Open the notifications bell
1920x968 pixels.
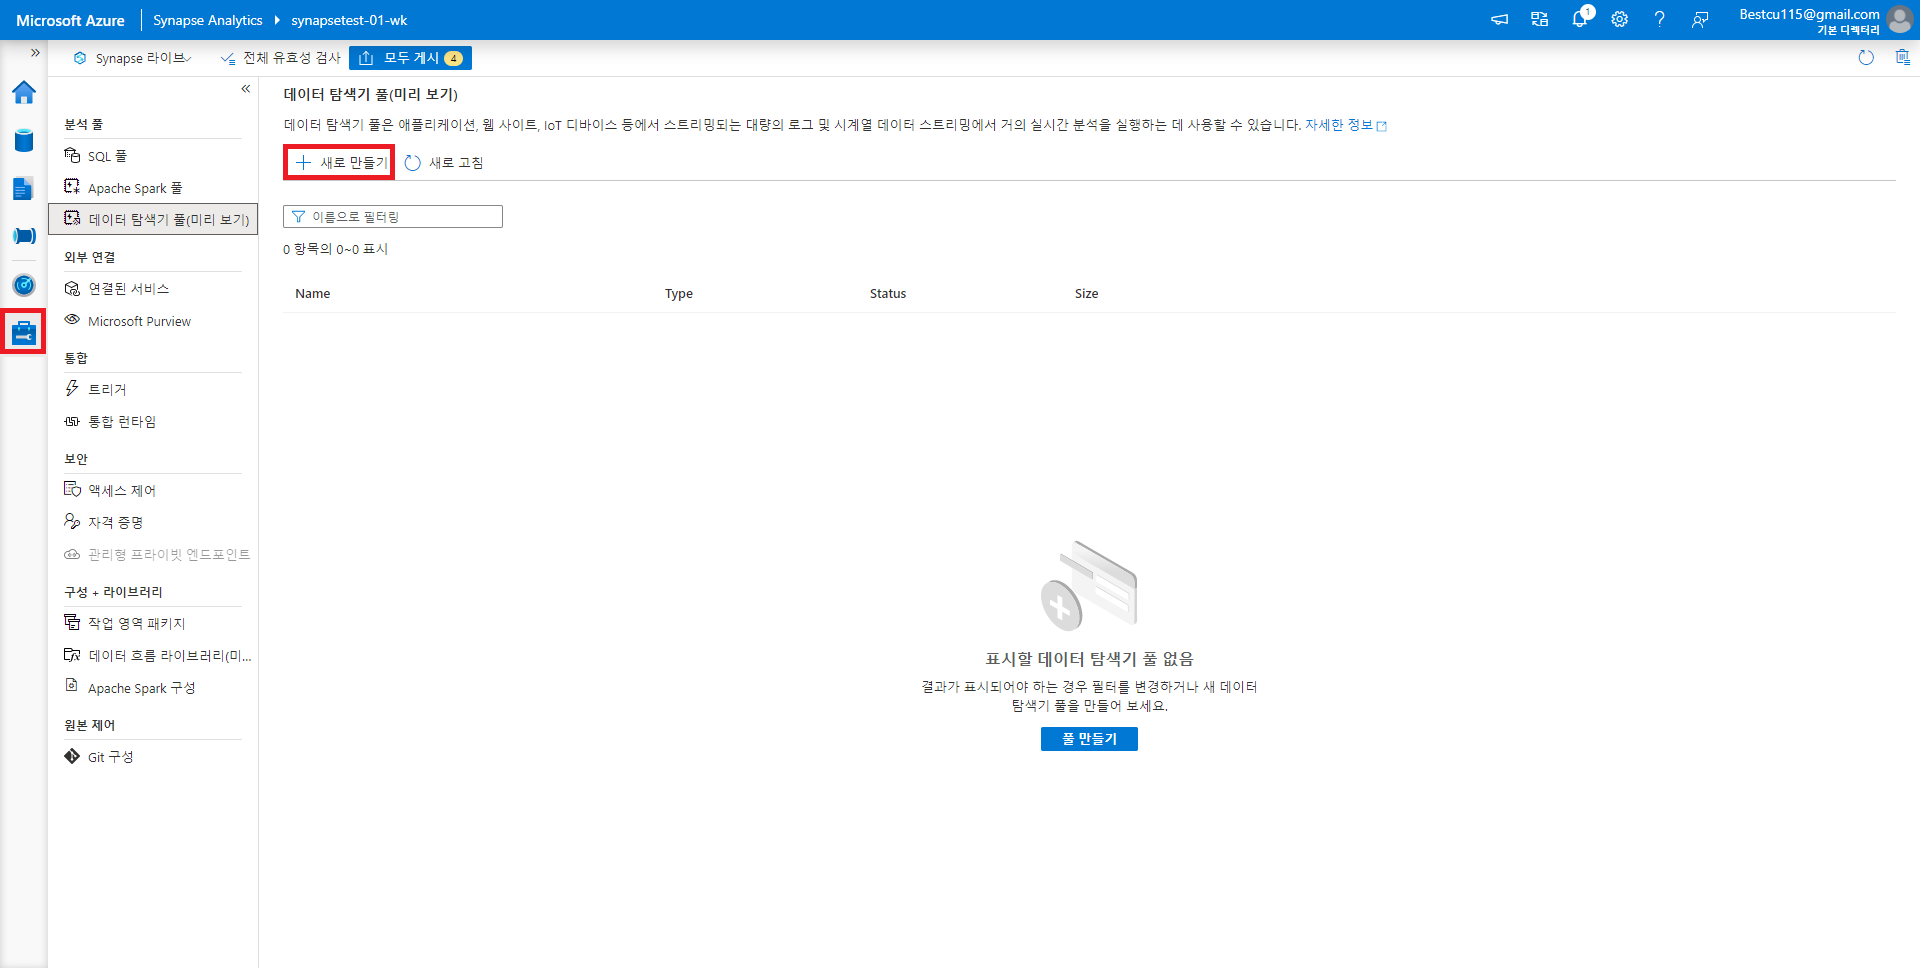coord(1580,20)
